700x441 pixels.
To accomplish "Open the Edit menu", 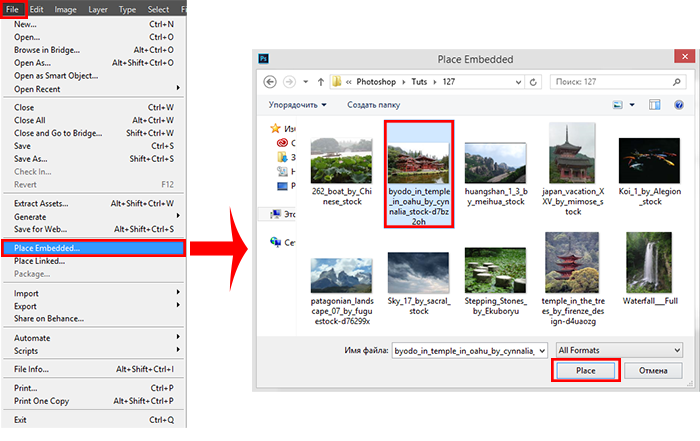I will (37, 9).
